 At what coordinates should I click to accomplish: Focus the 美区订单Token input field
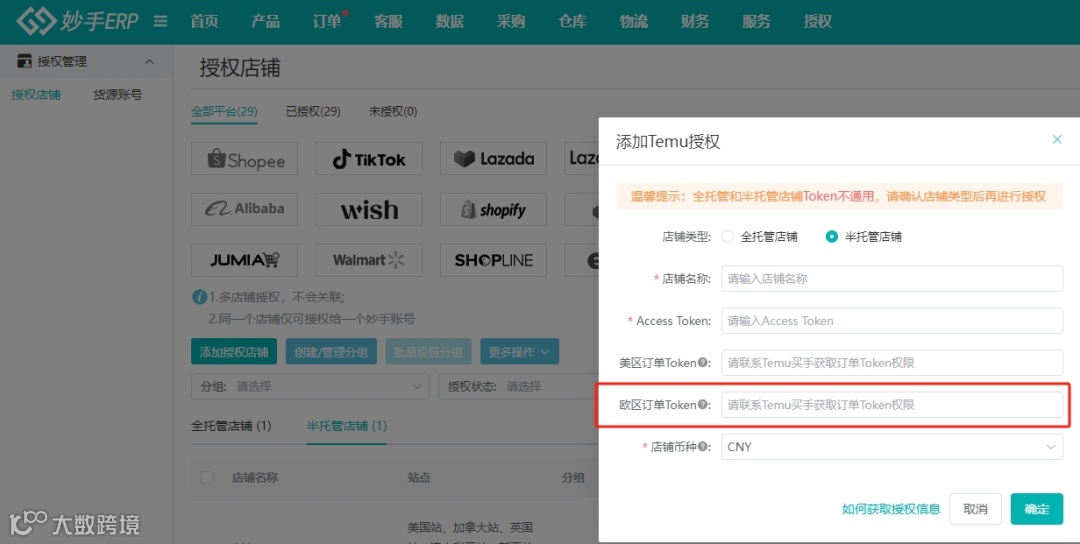pyautogui.click(x=892, y=363)
